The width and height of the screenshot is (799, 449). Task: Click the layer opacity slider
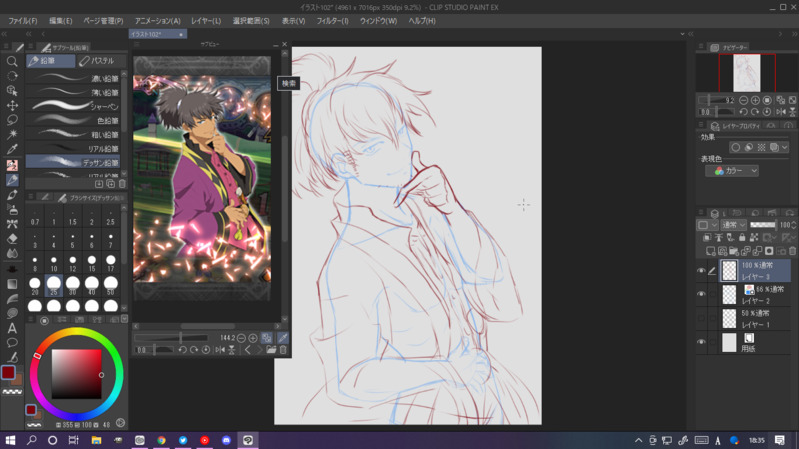tap(763, 225)
